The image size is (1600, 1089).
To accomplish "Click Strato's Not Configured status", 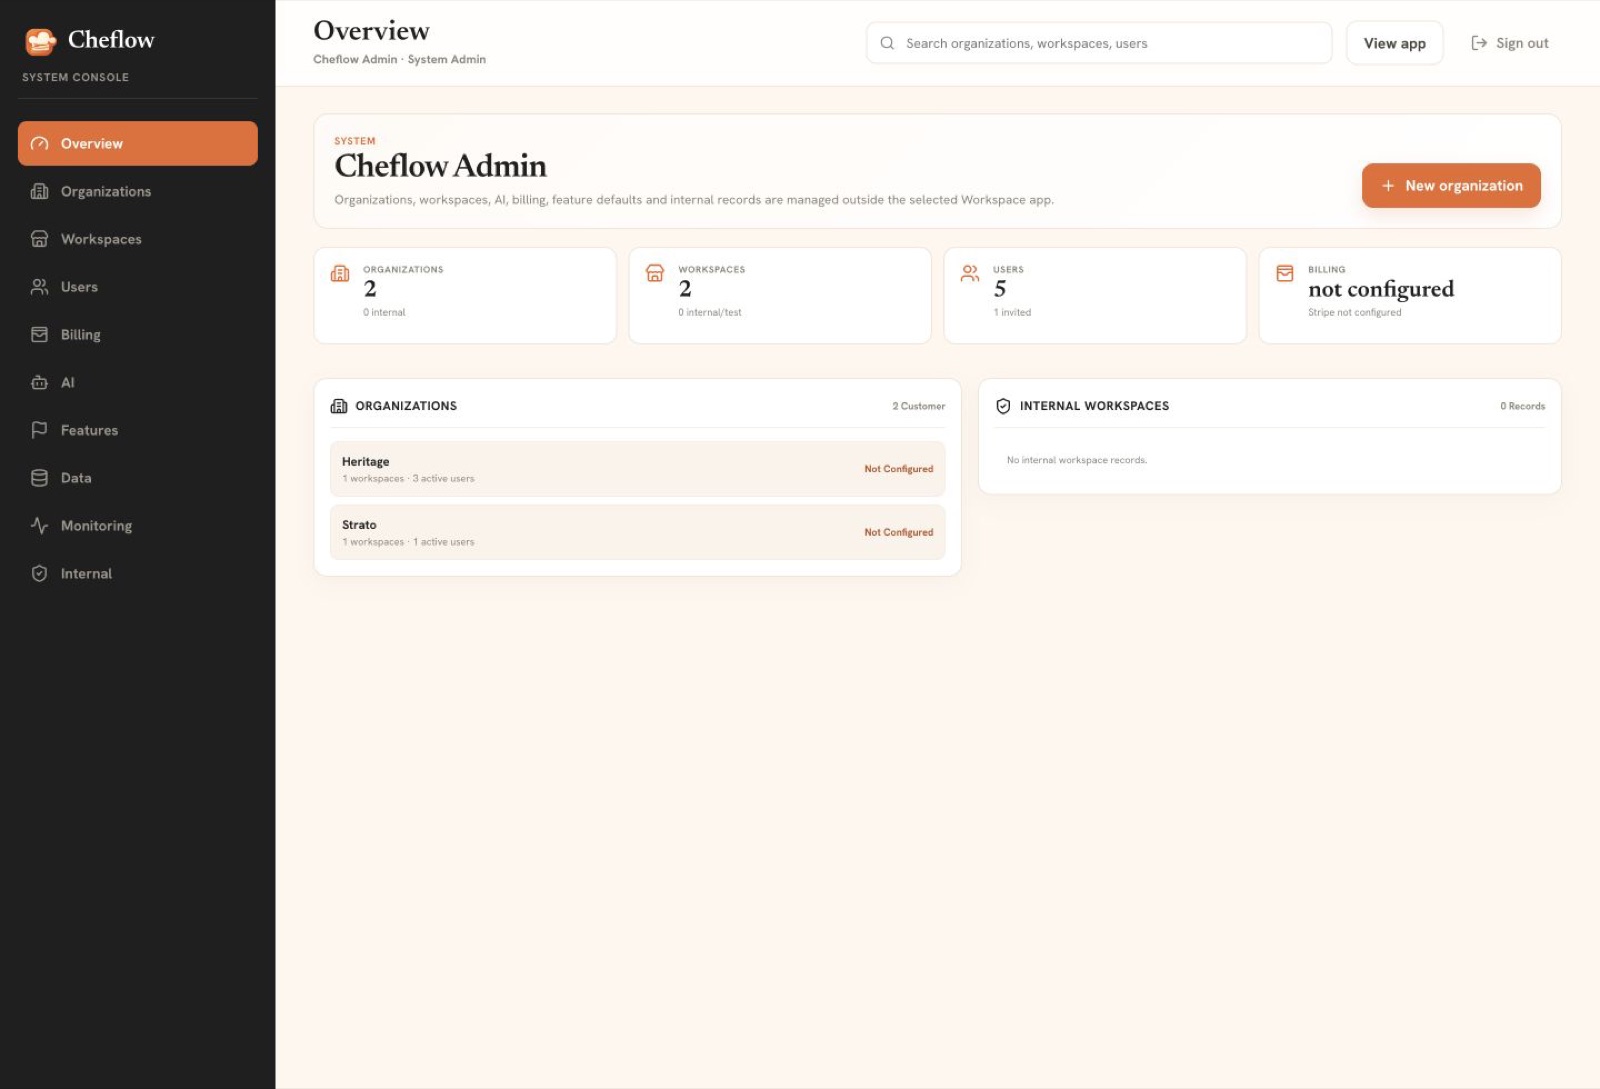I will [898, 532].
